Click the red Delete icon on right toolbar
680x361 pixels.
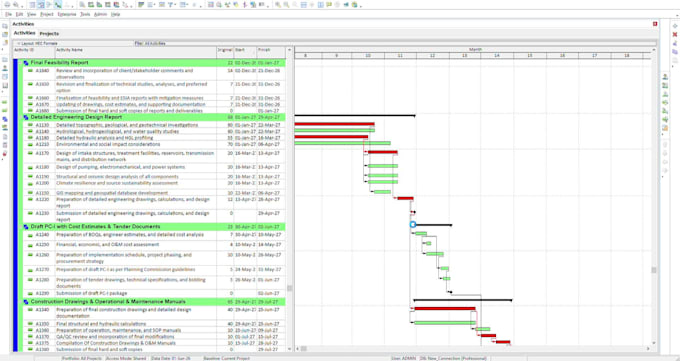(x=675, y=34)
